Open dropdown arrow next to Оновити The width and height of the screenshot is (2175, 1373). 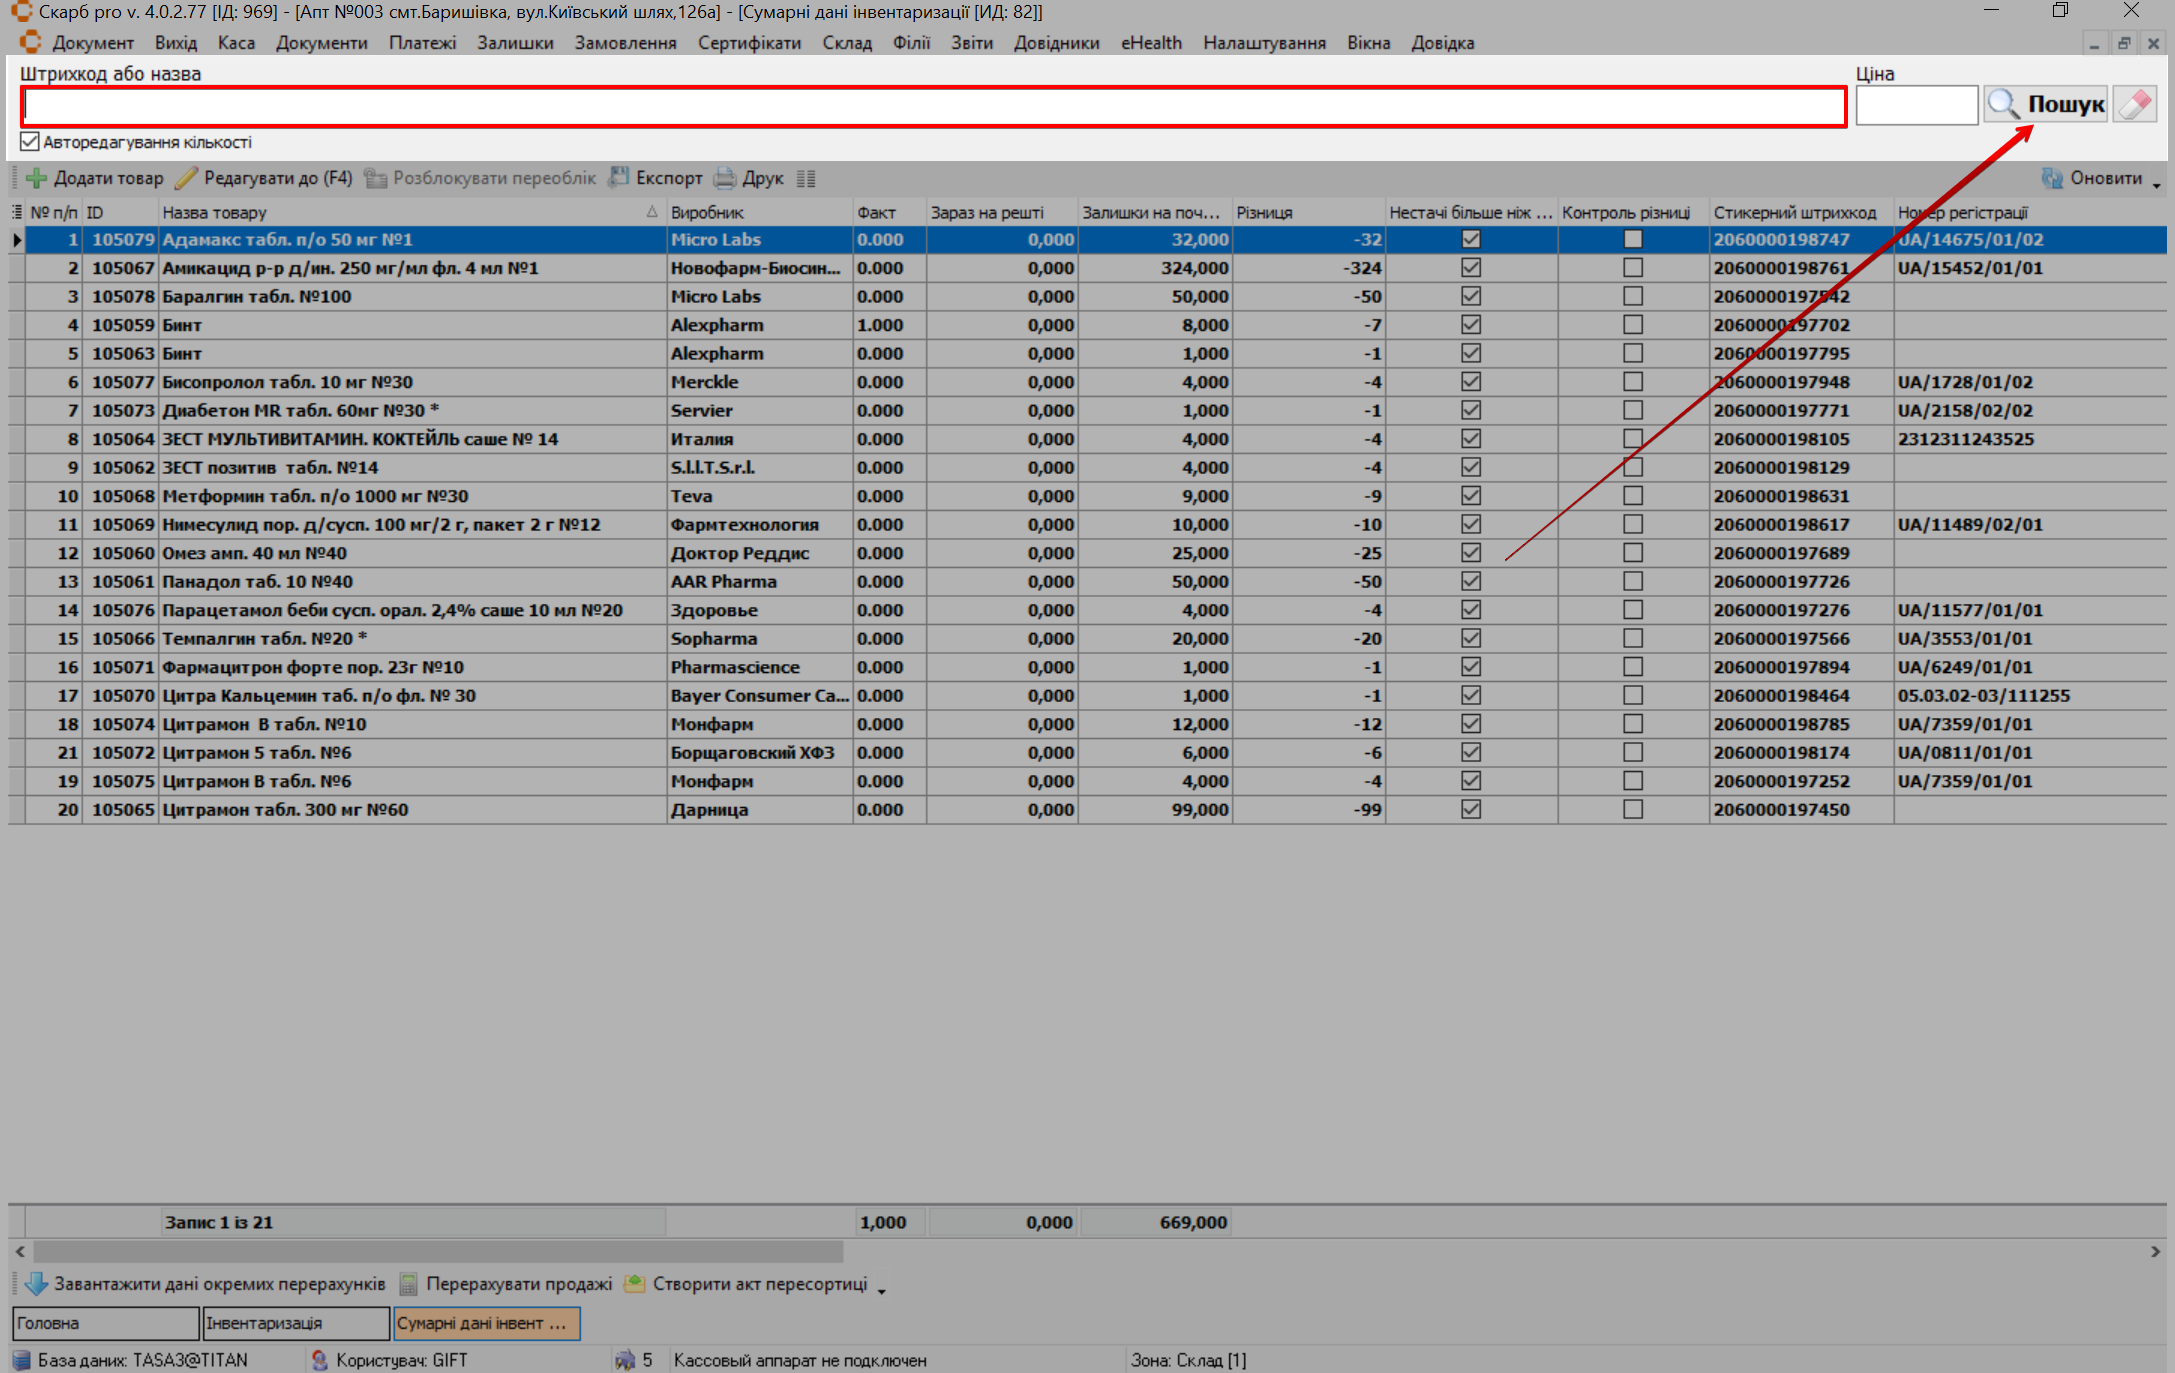click(x=2156, y=184)
